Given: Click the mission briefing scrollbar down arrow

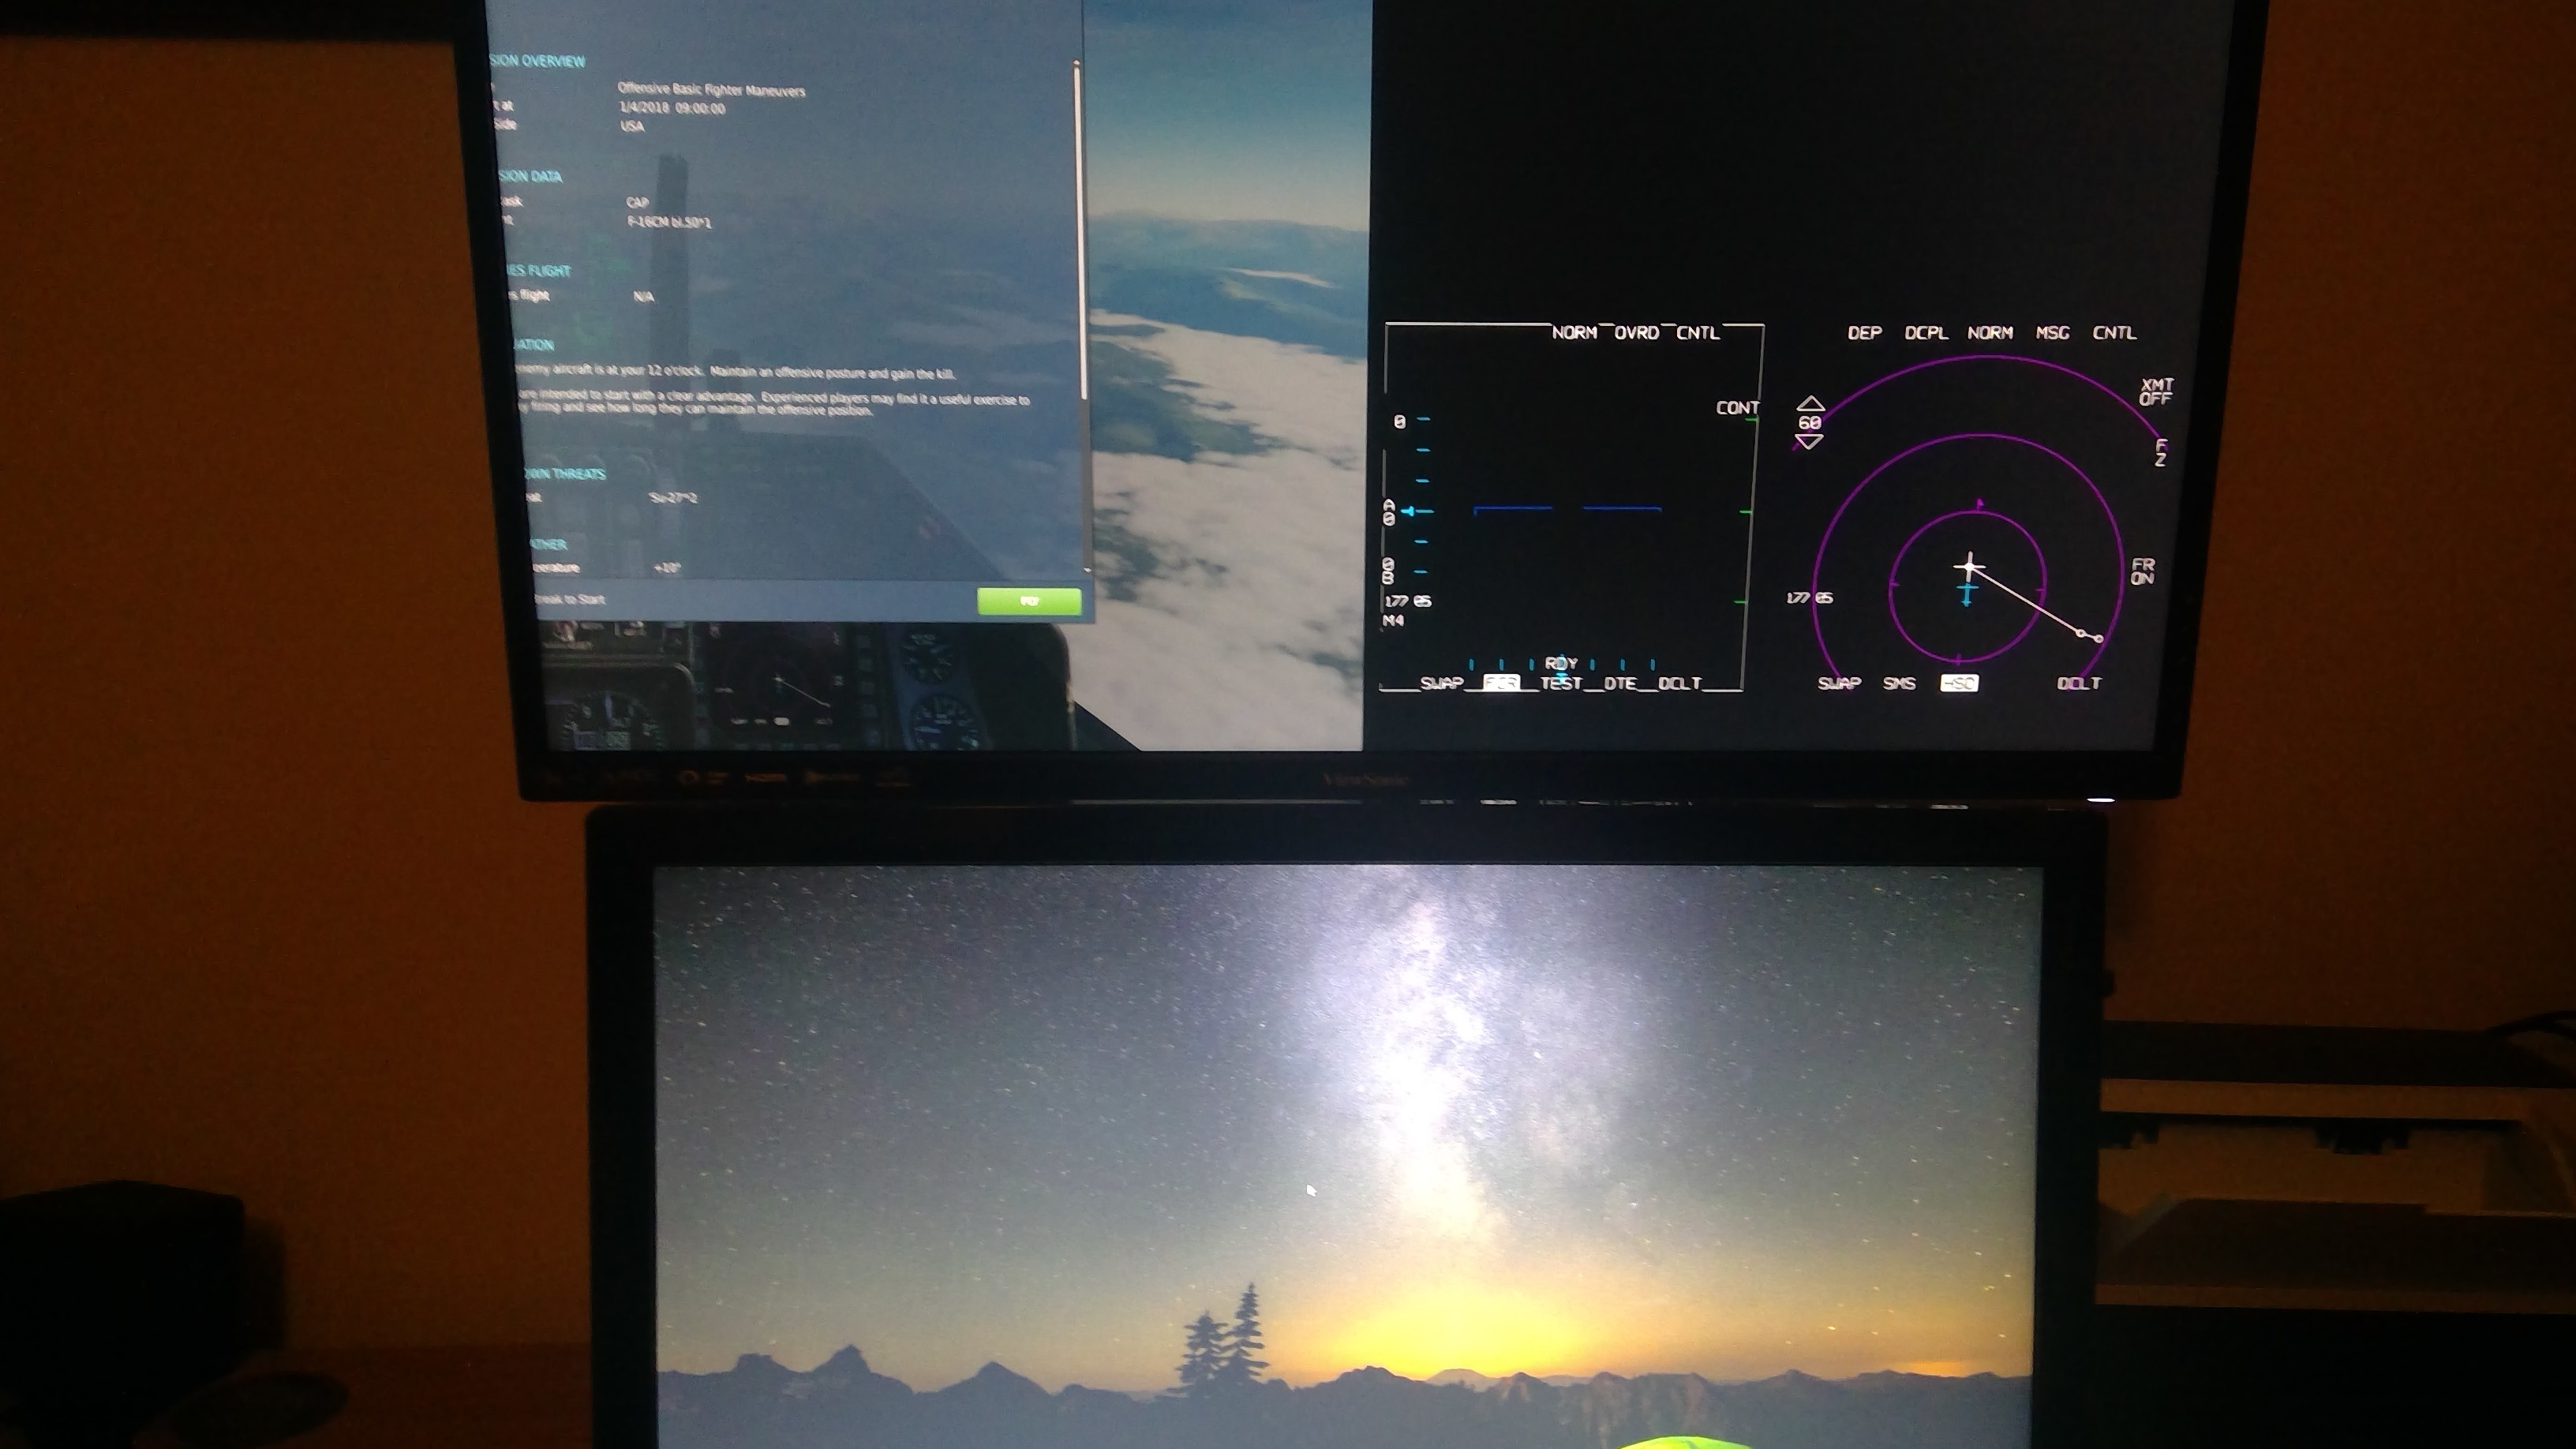Looking at the screenshot, I should pos(1087,570).
